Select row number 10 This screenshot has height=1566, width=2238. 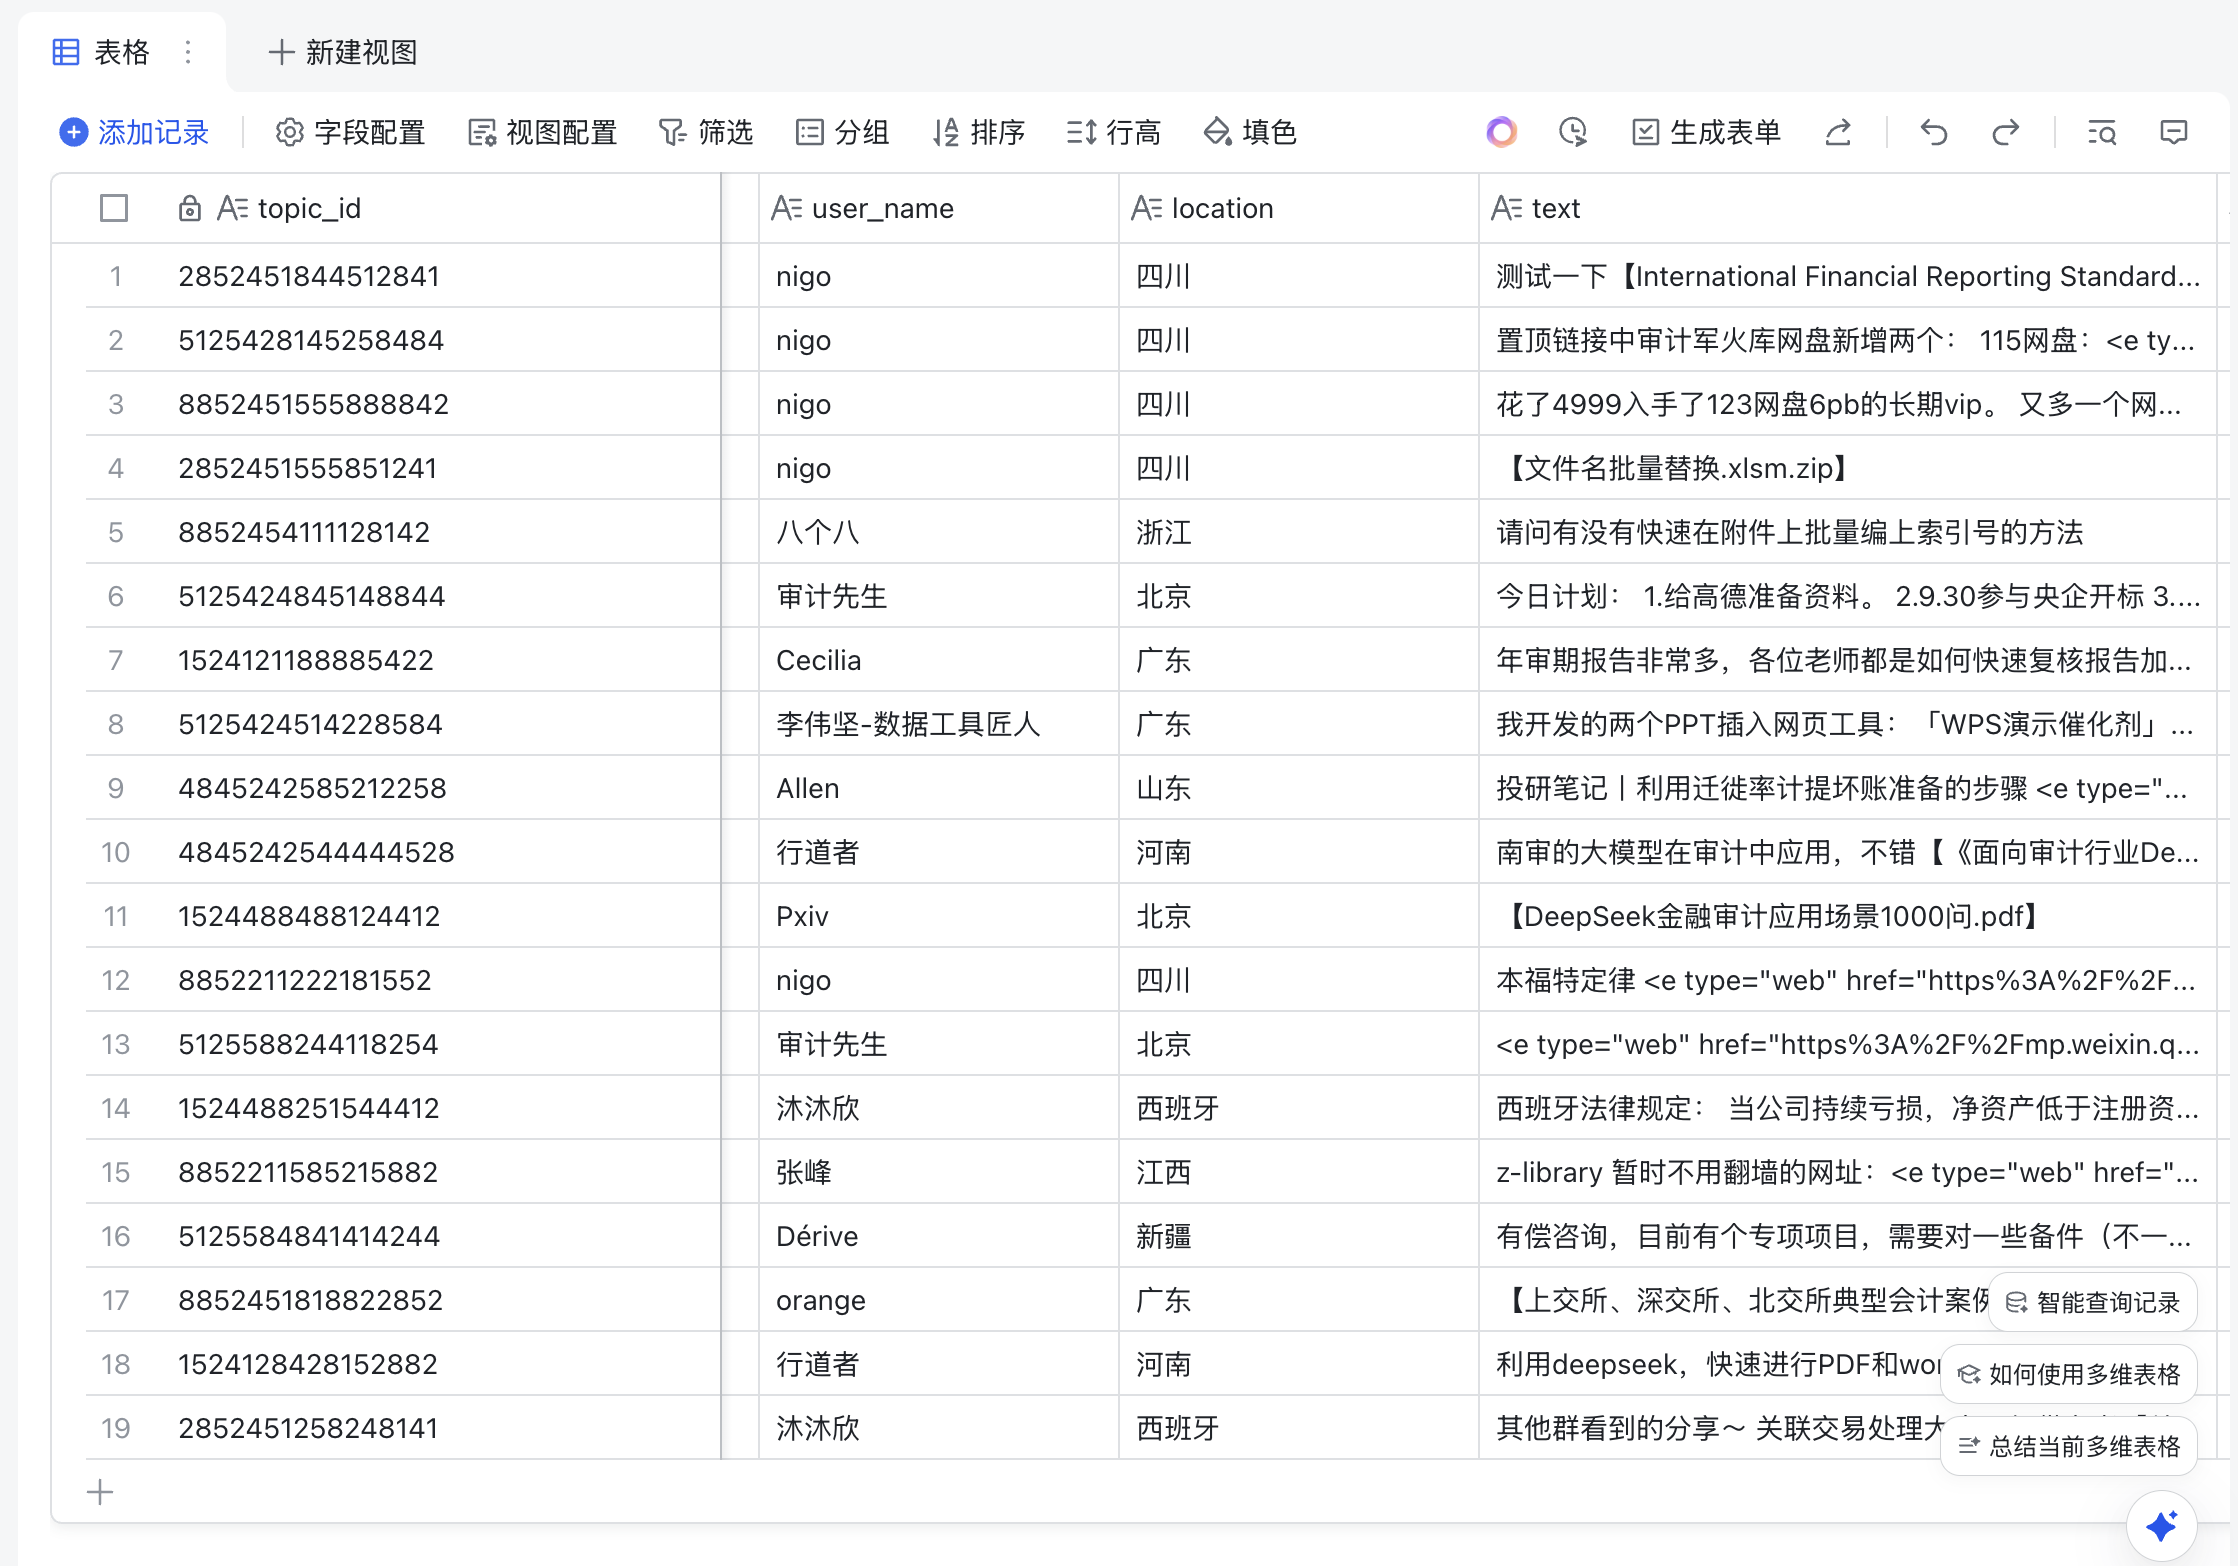pos(115,852)
